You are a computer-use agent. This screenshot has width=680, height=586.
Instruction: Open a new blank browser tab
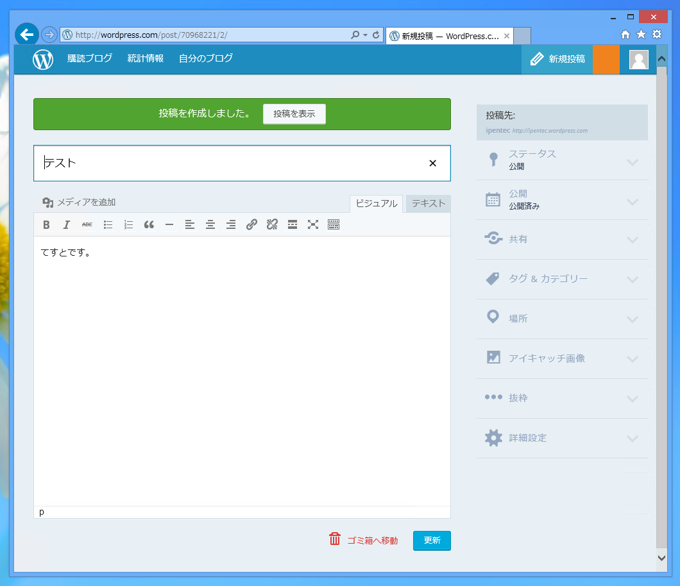[522, 36]
